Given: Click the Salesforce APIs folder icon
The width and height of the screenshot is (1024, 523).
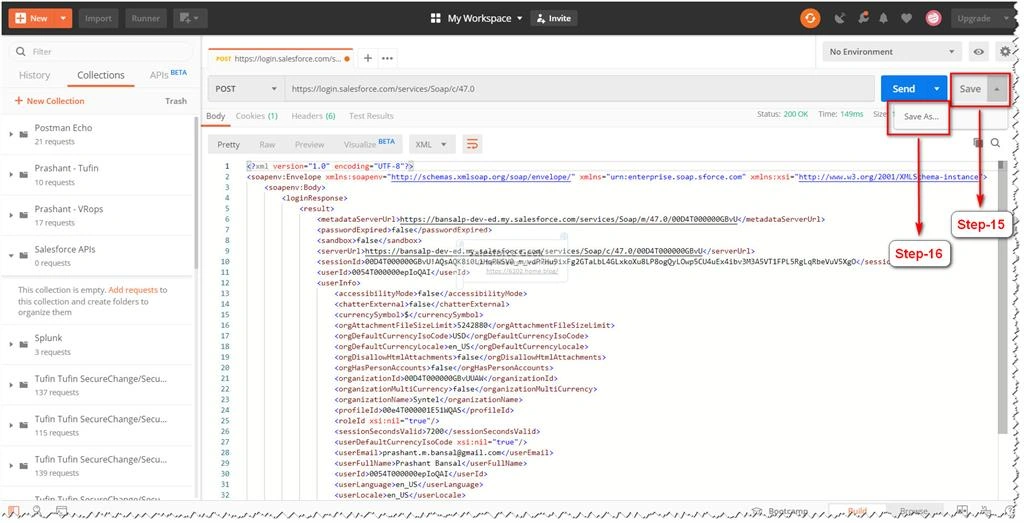Looking at the screenshot, I should click(x=24, y=255).
